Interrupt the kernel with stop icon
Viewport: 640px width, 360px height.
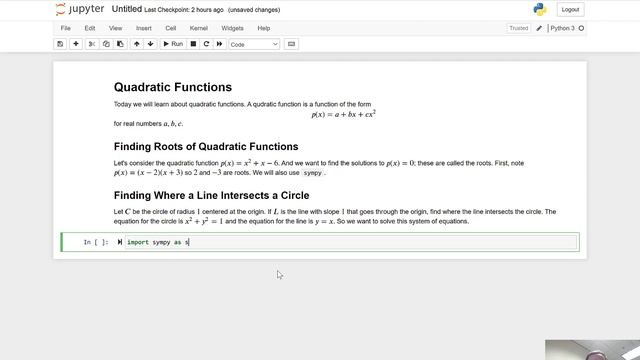point(193,44)
